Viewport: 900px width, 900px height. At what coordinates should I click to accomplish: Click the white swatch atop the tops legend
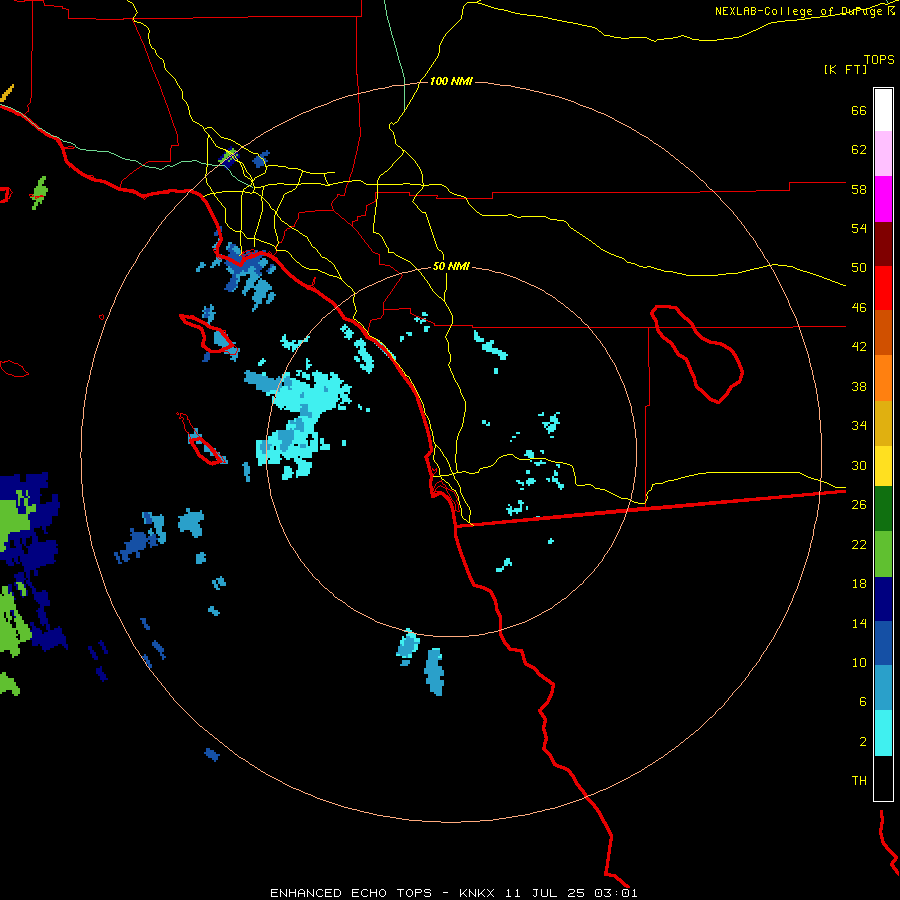(883, 110)
